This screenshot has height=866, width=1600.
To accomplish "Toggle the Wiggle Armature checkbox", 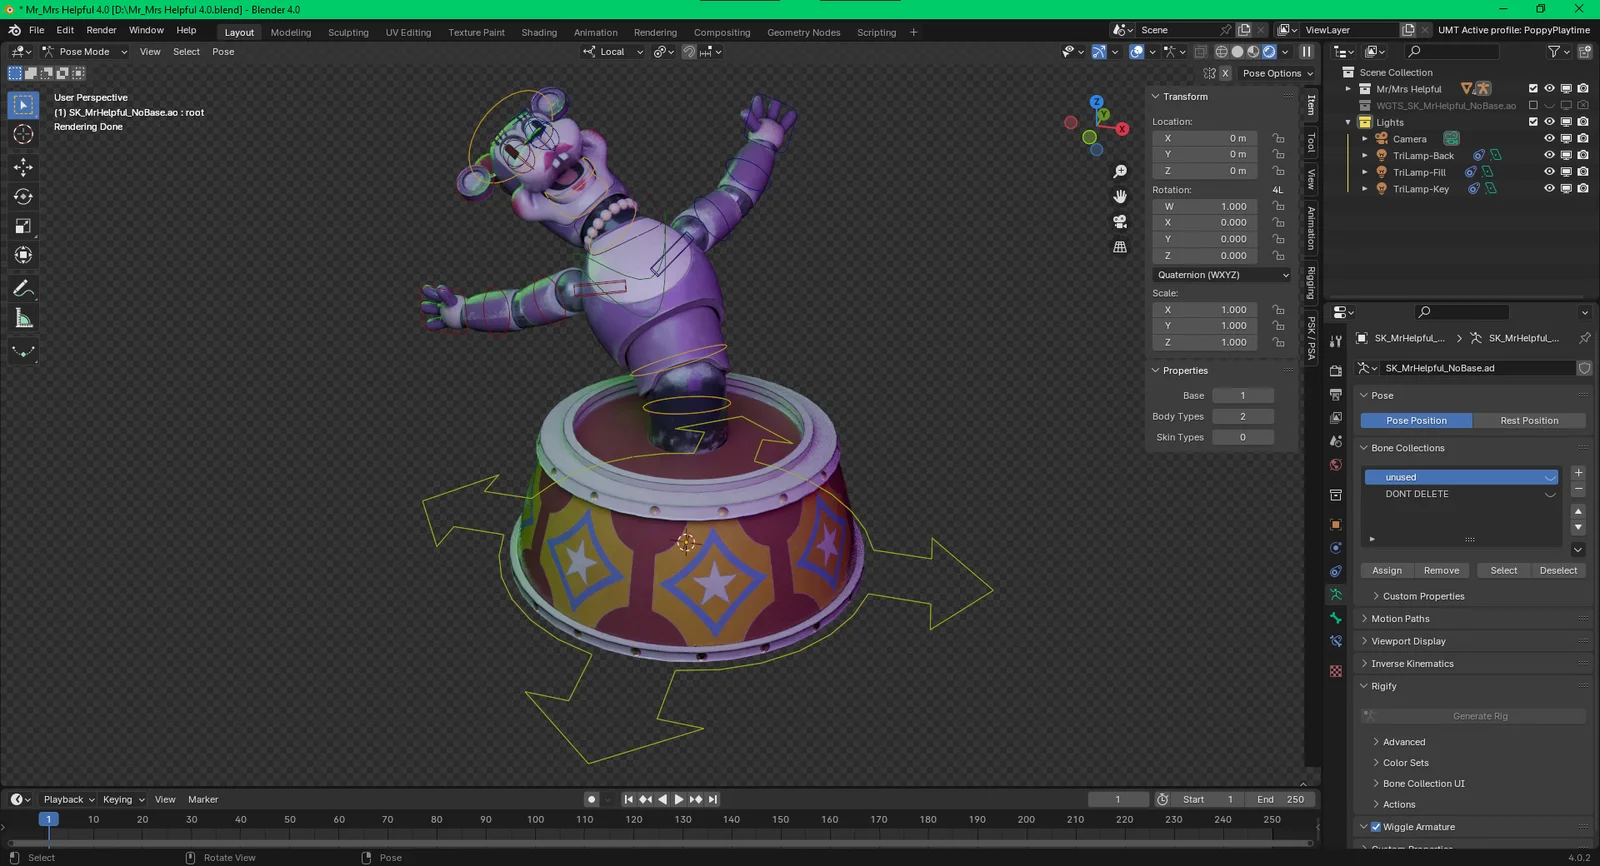I will click(1376, 827).
